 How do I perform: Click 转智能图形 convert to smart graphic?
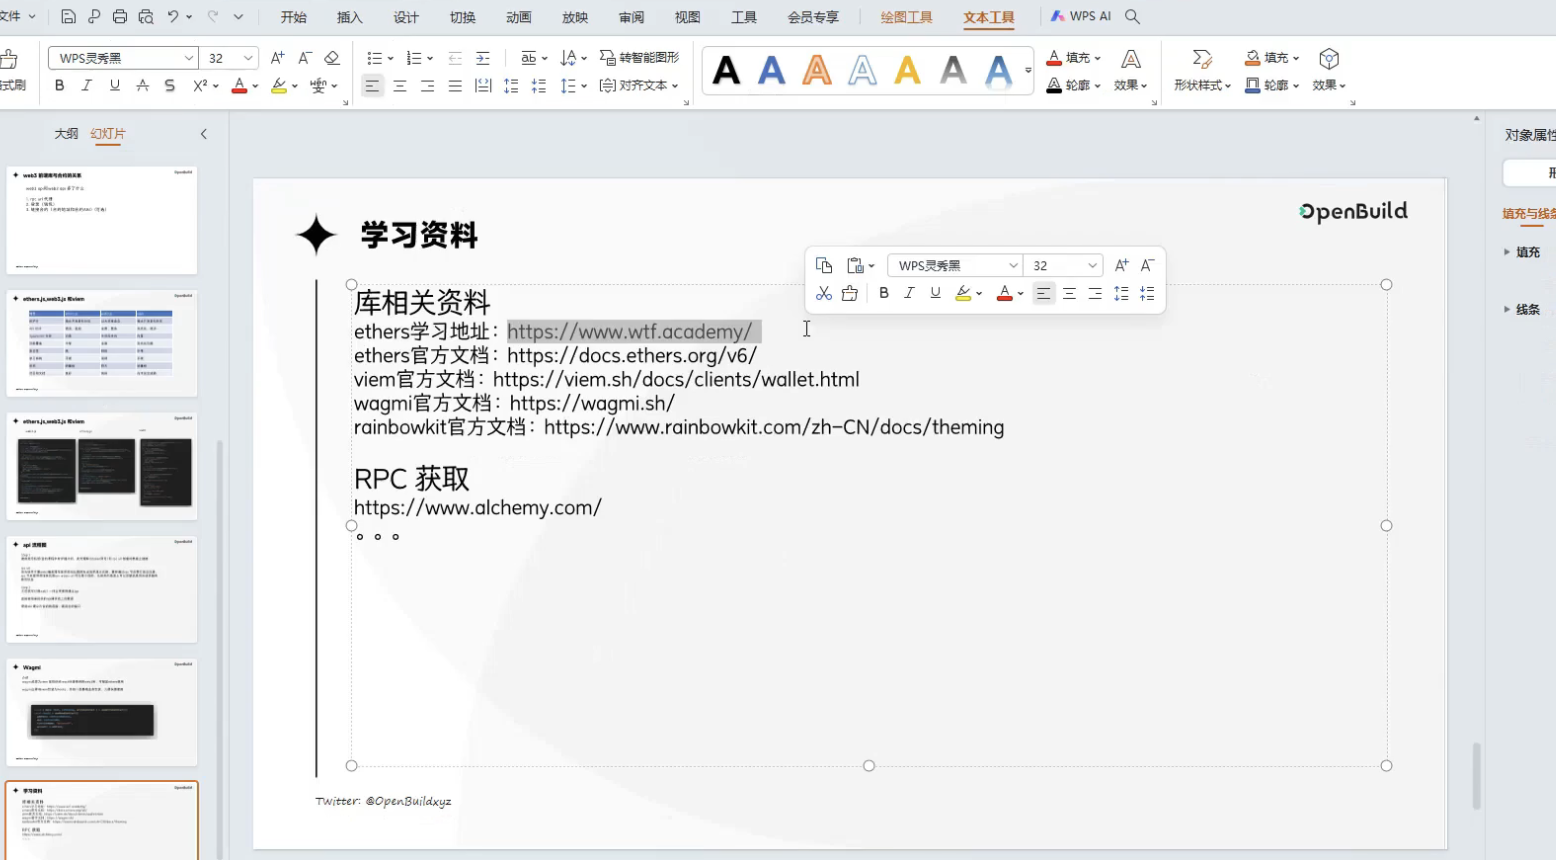point(639,58)
